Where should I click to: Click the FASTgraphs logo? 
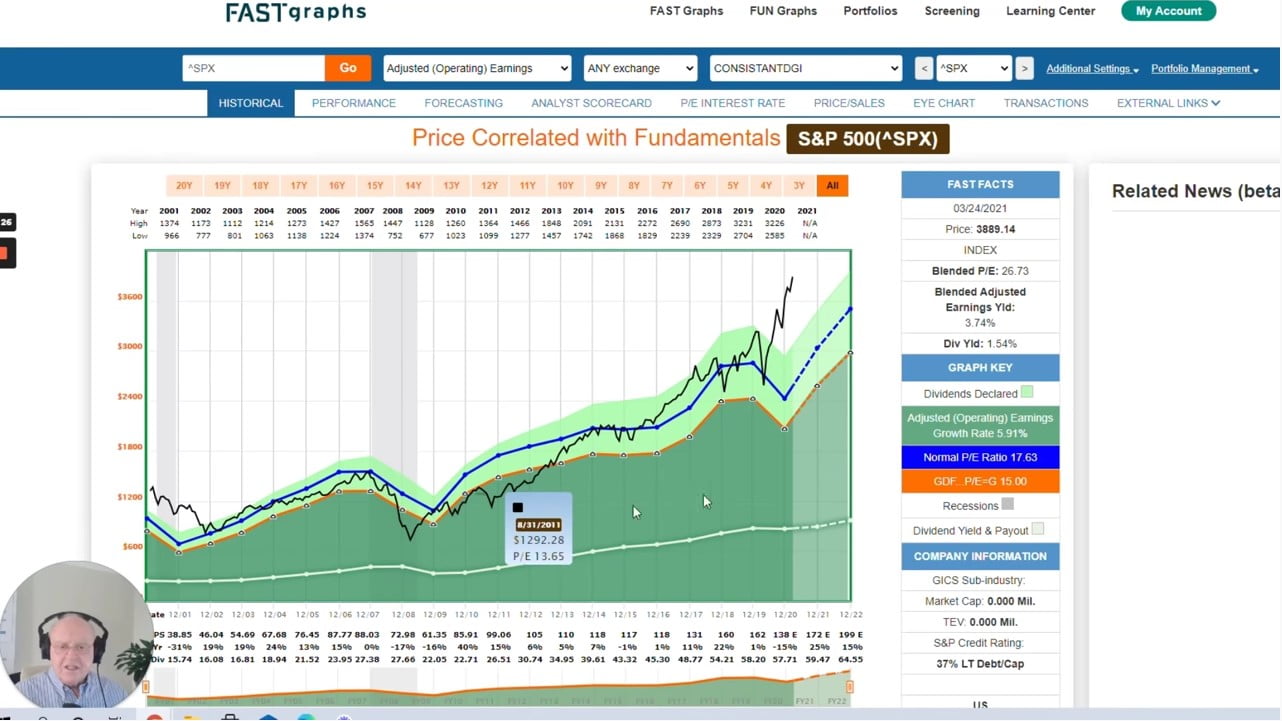pyautogui.click(x=295, y=12)
